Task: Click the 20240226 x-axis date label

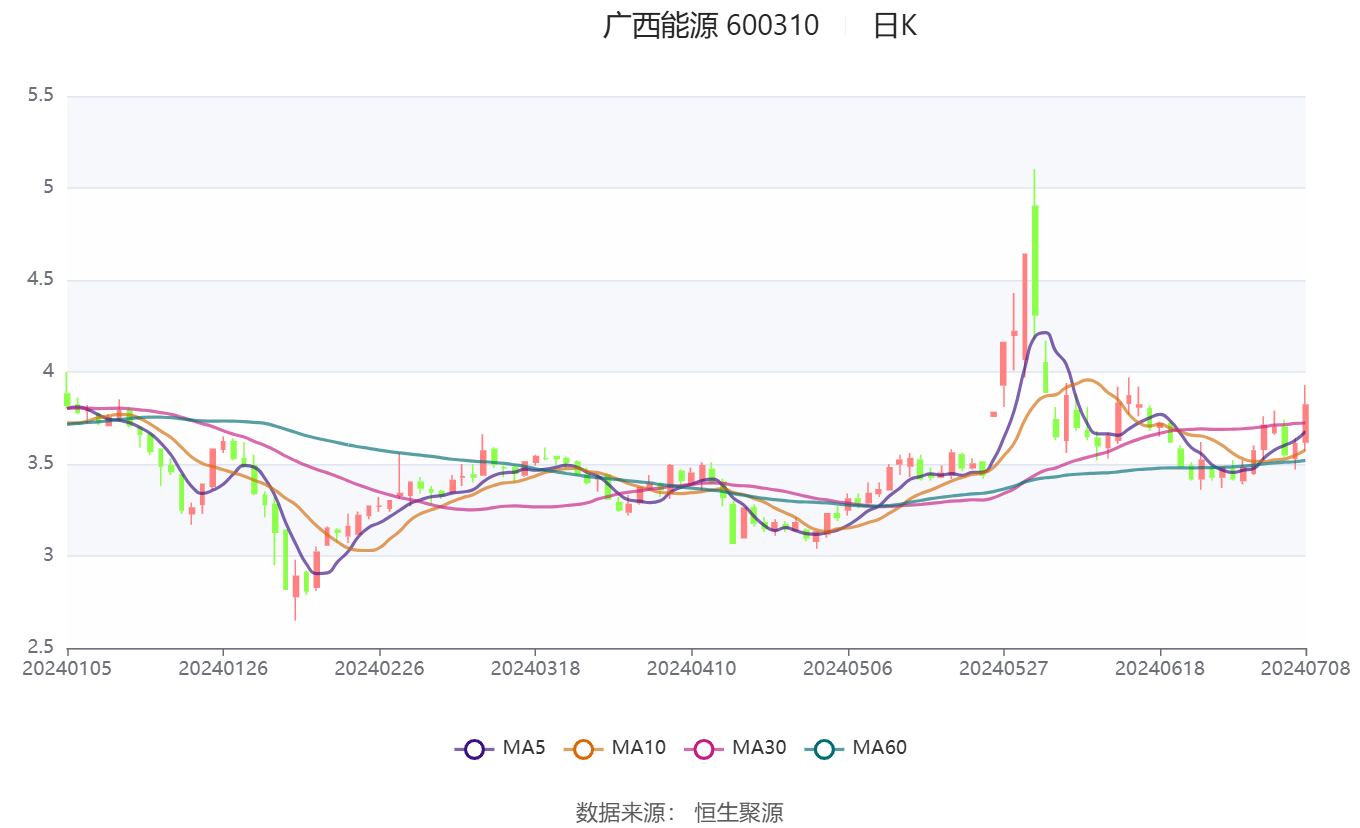Action: pyautogui.click(x=379, y=668)
